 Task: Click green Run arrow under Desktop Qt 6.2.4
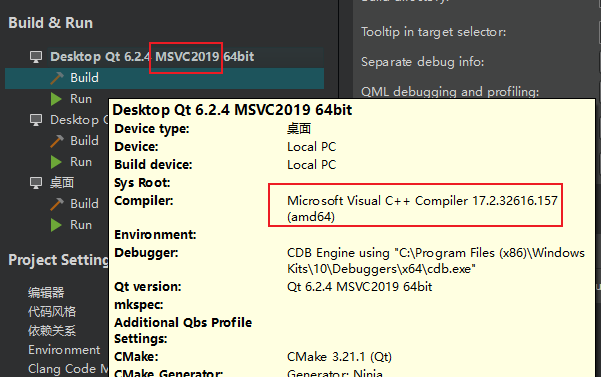[x=56, y=99]
